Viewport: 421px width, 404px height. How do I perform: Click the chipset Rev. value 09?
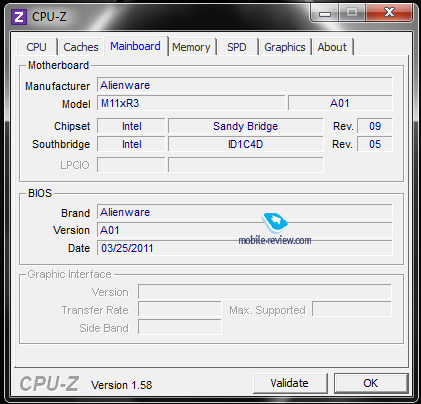(x=375, y=126)
